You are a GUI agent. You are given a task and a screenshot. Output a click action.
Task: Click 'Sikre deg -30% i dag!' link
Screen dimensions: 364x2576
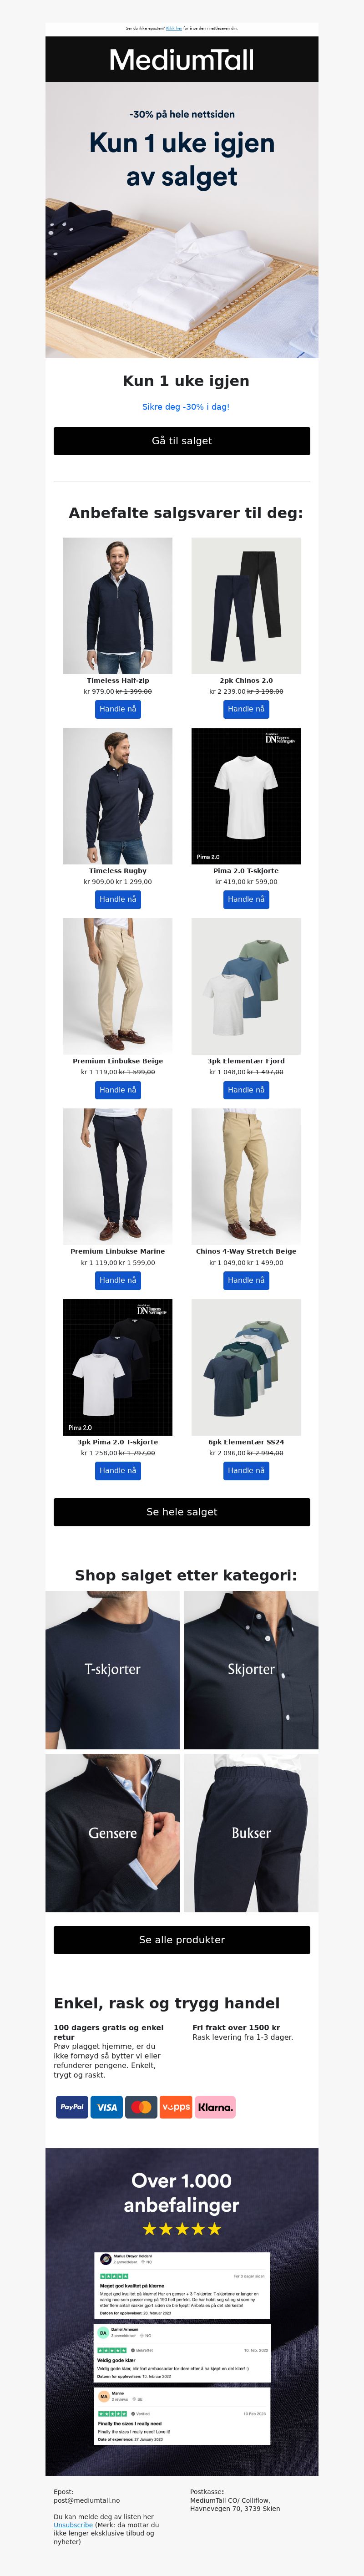pyautogui.click(x=186, y=407)
